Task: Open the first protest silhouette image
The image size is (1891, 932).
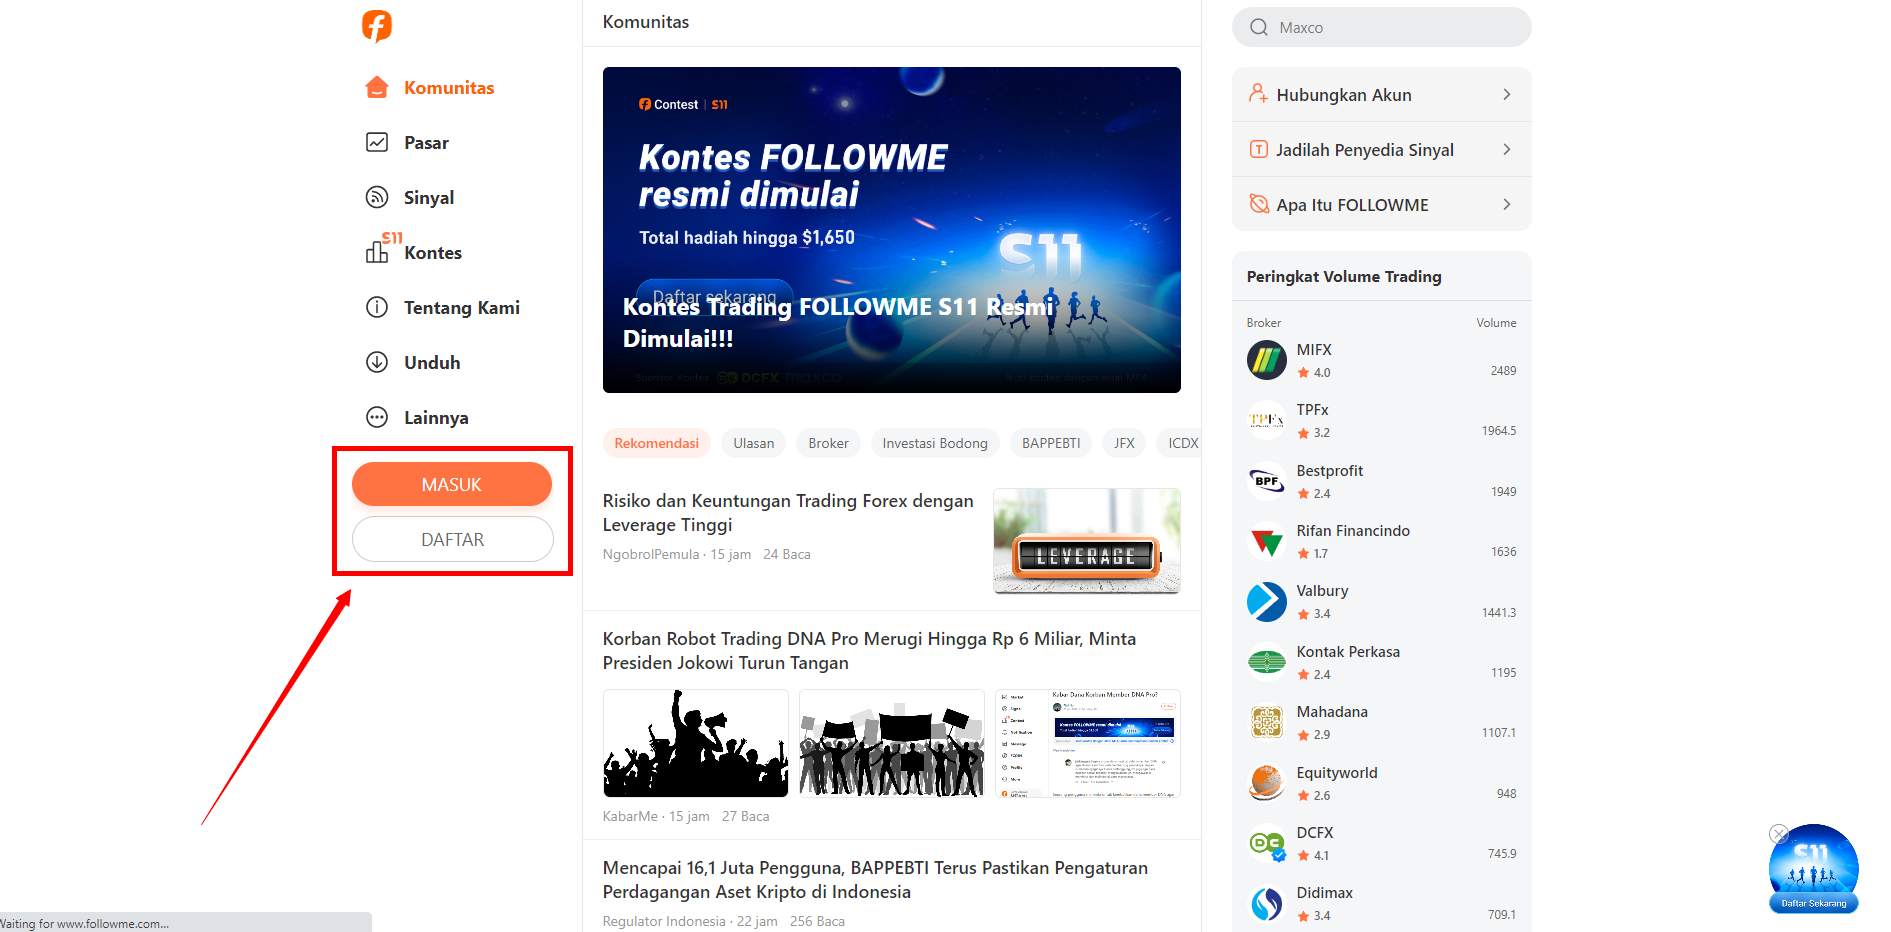Action: tap(696, 743)
